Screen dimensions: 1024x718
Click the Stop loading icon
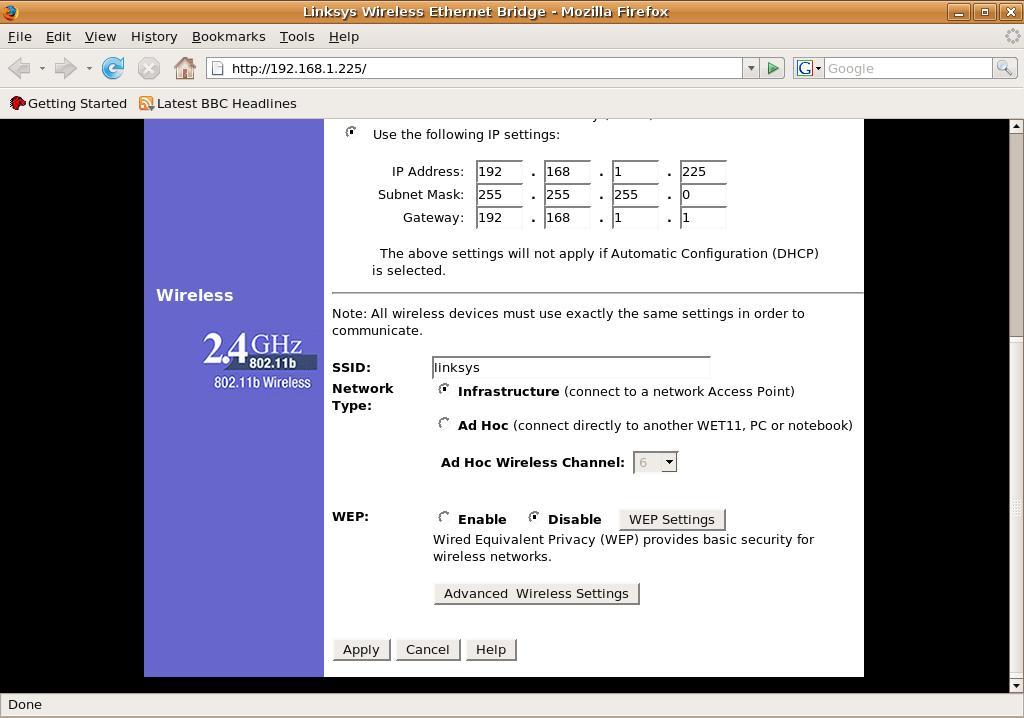pyautogui.click(x=148, y=68)
